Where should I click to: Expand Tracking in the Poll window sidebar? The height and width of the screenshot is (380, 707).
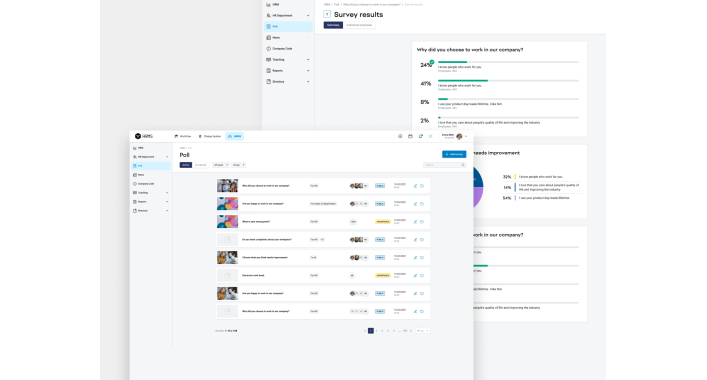click(x=167, y=193)
